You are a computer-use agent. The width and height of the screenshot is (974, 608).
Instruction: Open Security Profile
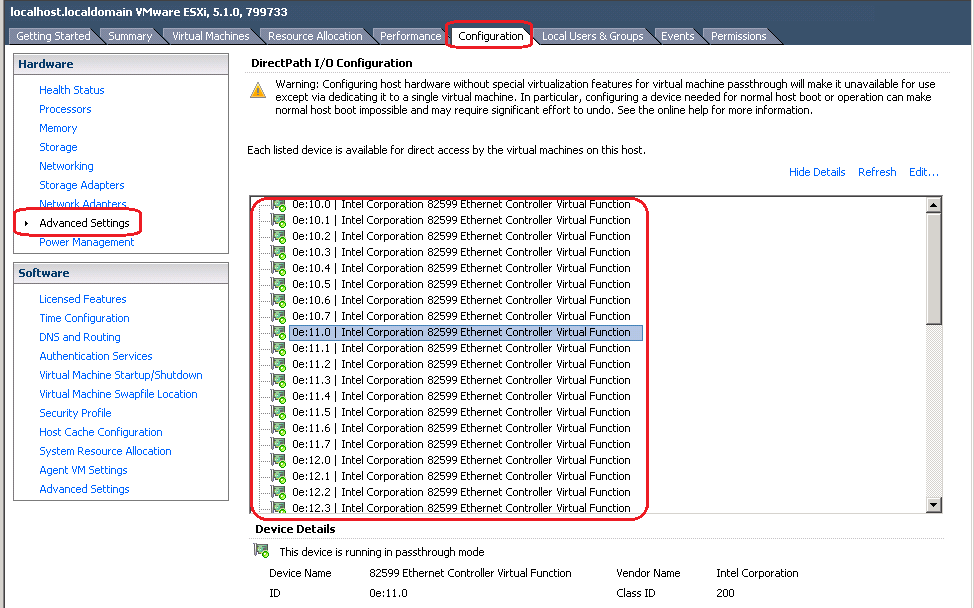[x=75, y=414]
